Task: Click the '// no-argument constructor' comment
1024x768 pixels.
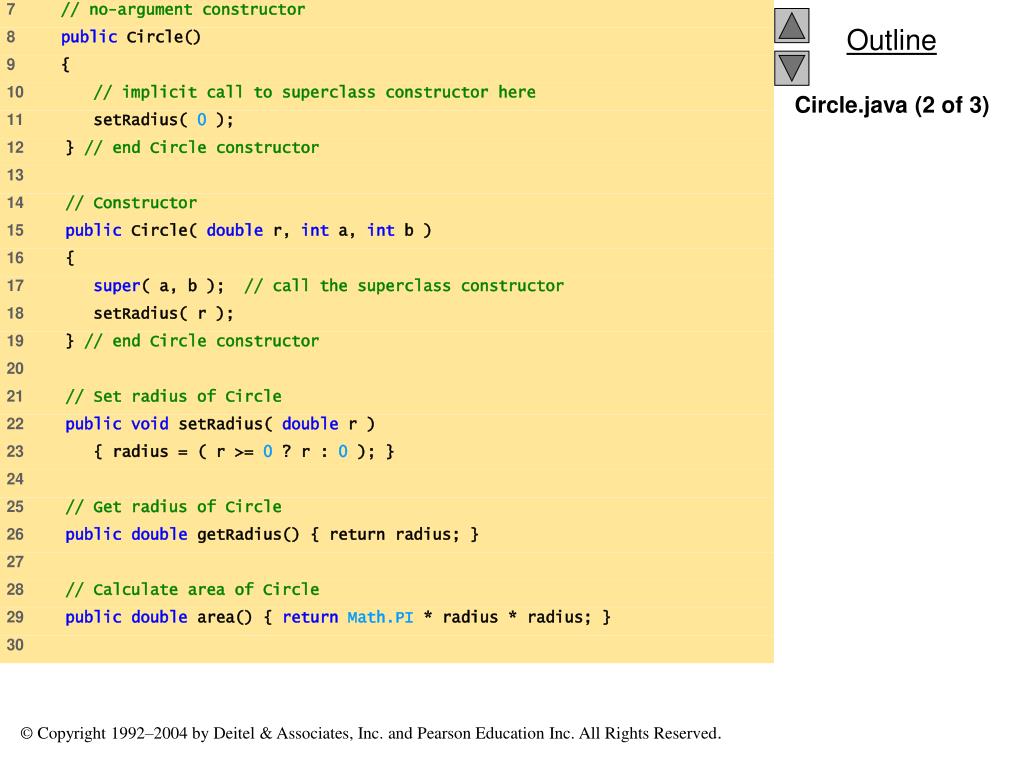Action: pos(183,10)
